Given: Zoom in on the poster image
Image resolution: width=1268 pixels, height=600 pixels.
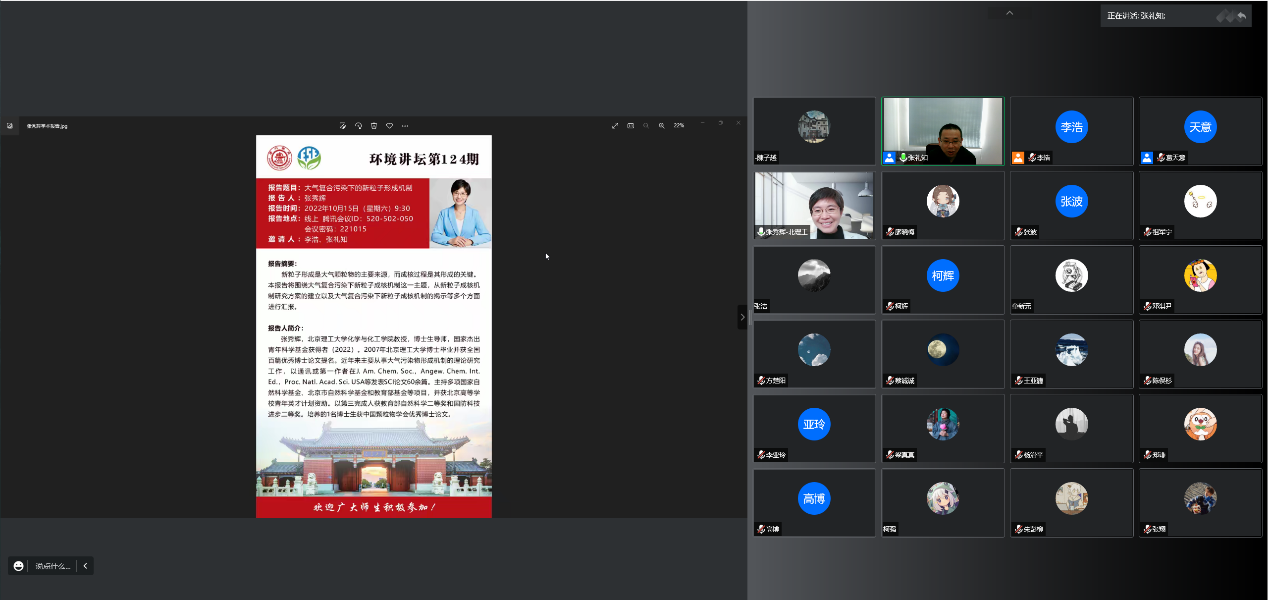Looking at the screenshot, I should click(x=662, y=125).
